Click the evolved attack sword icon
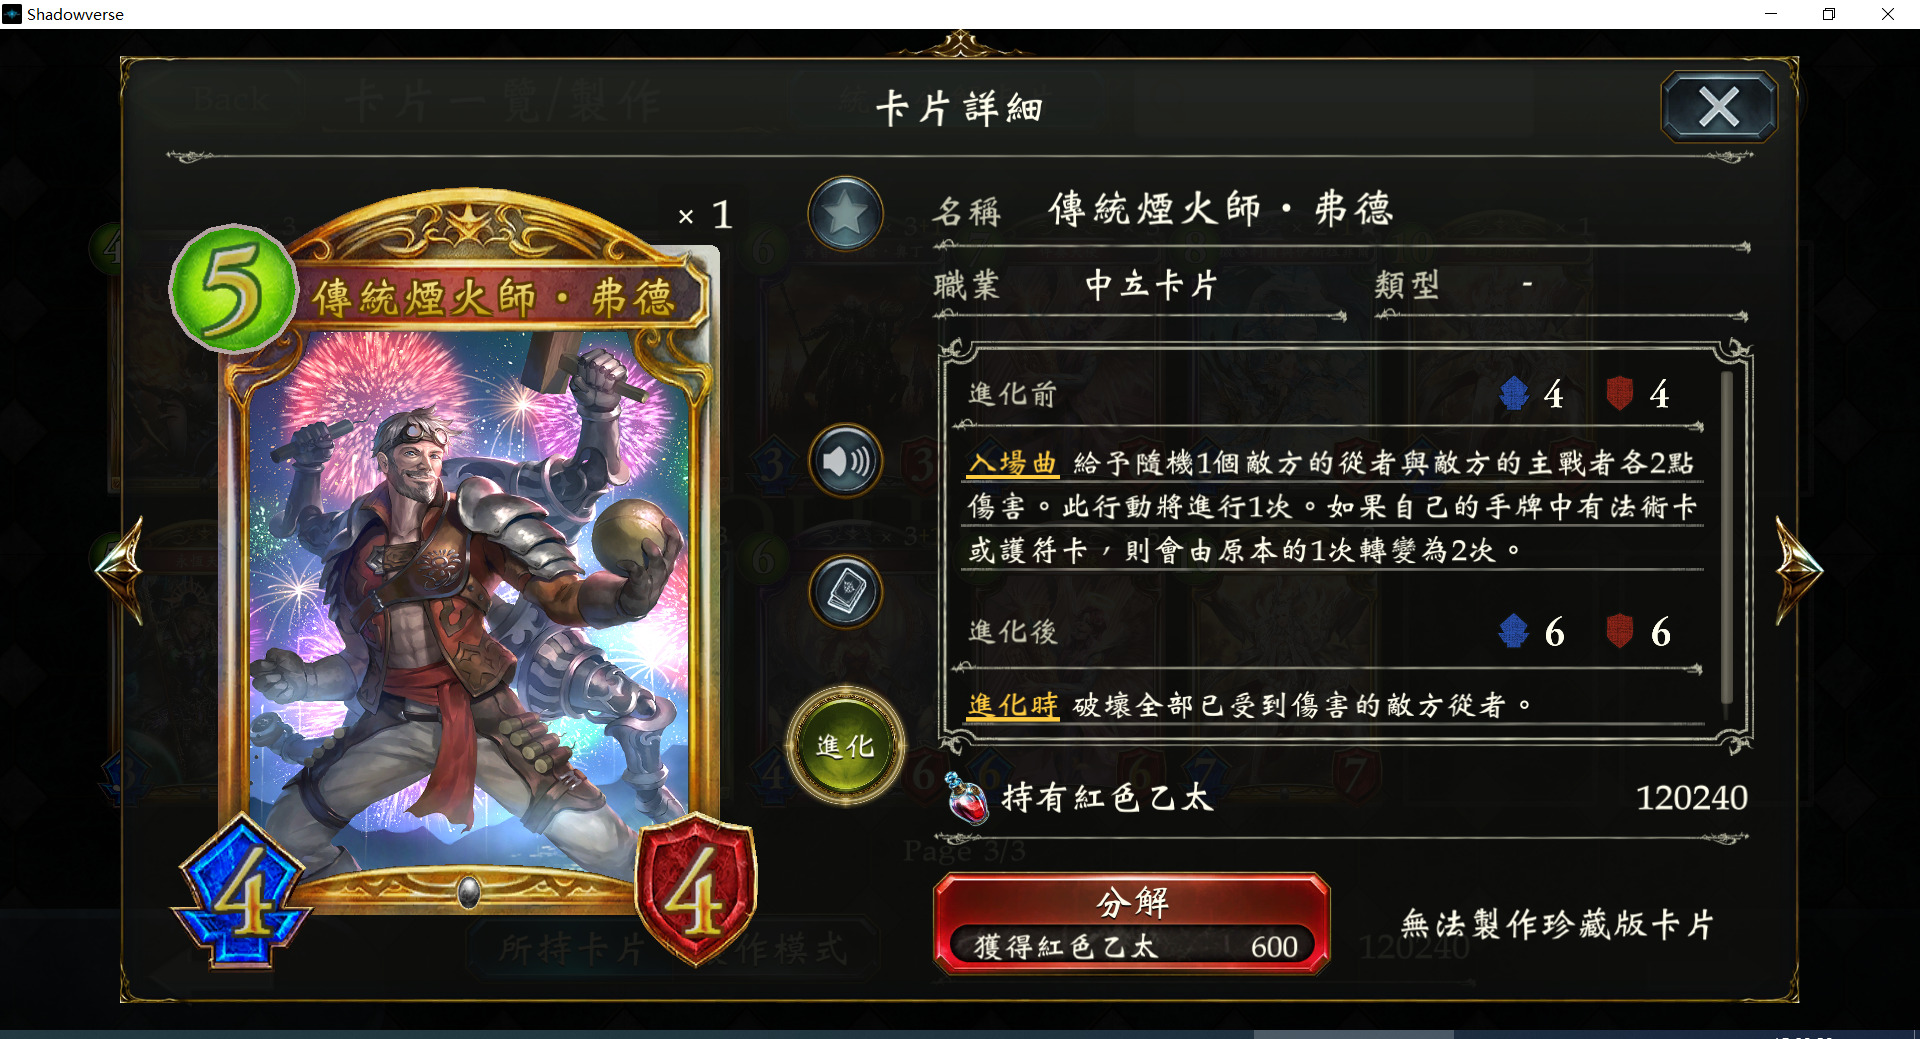Screen dimensions: 1920x1039 (1514, 631)
